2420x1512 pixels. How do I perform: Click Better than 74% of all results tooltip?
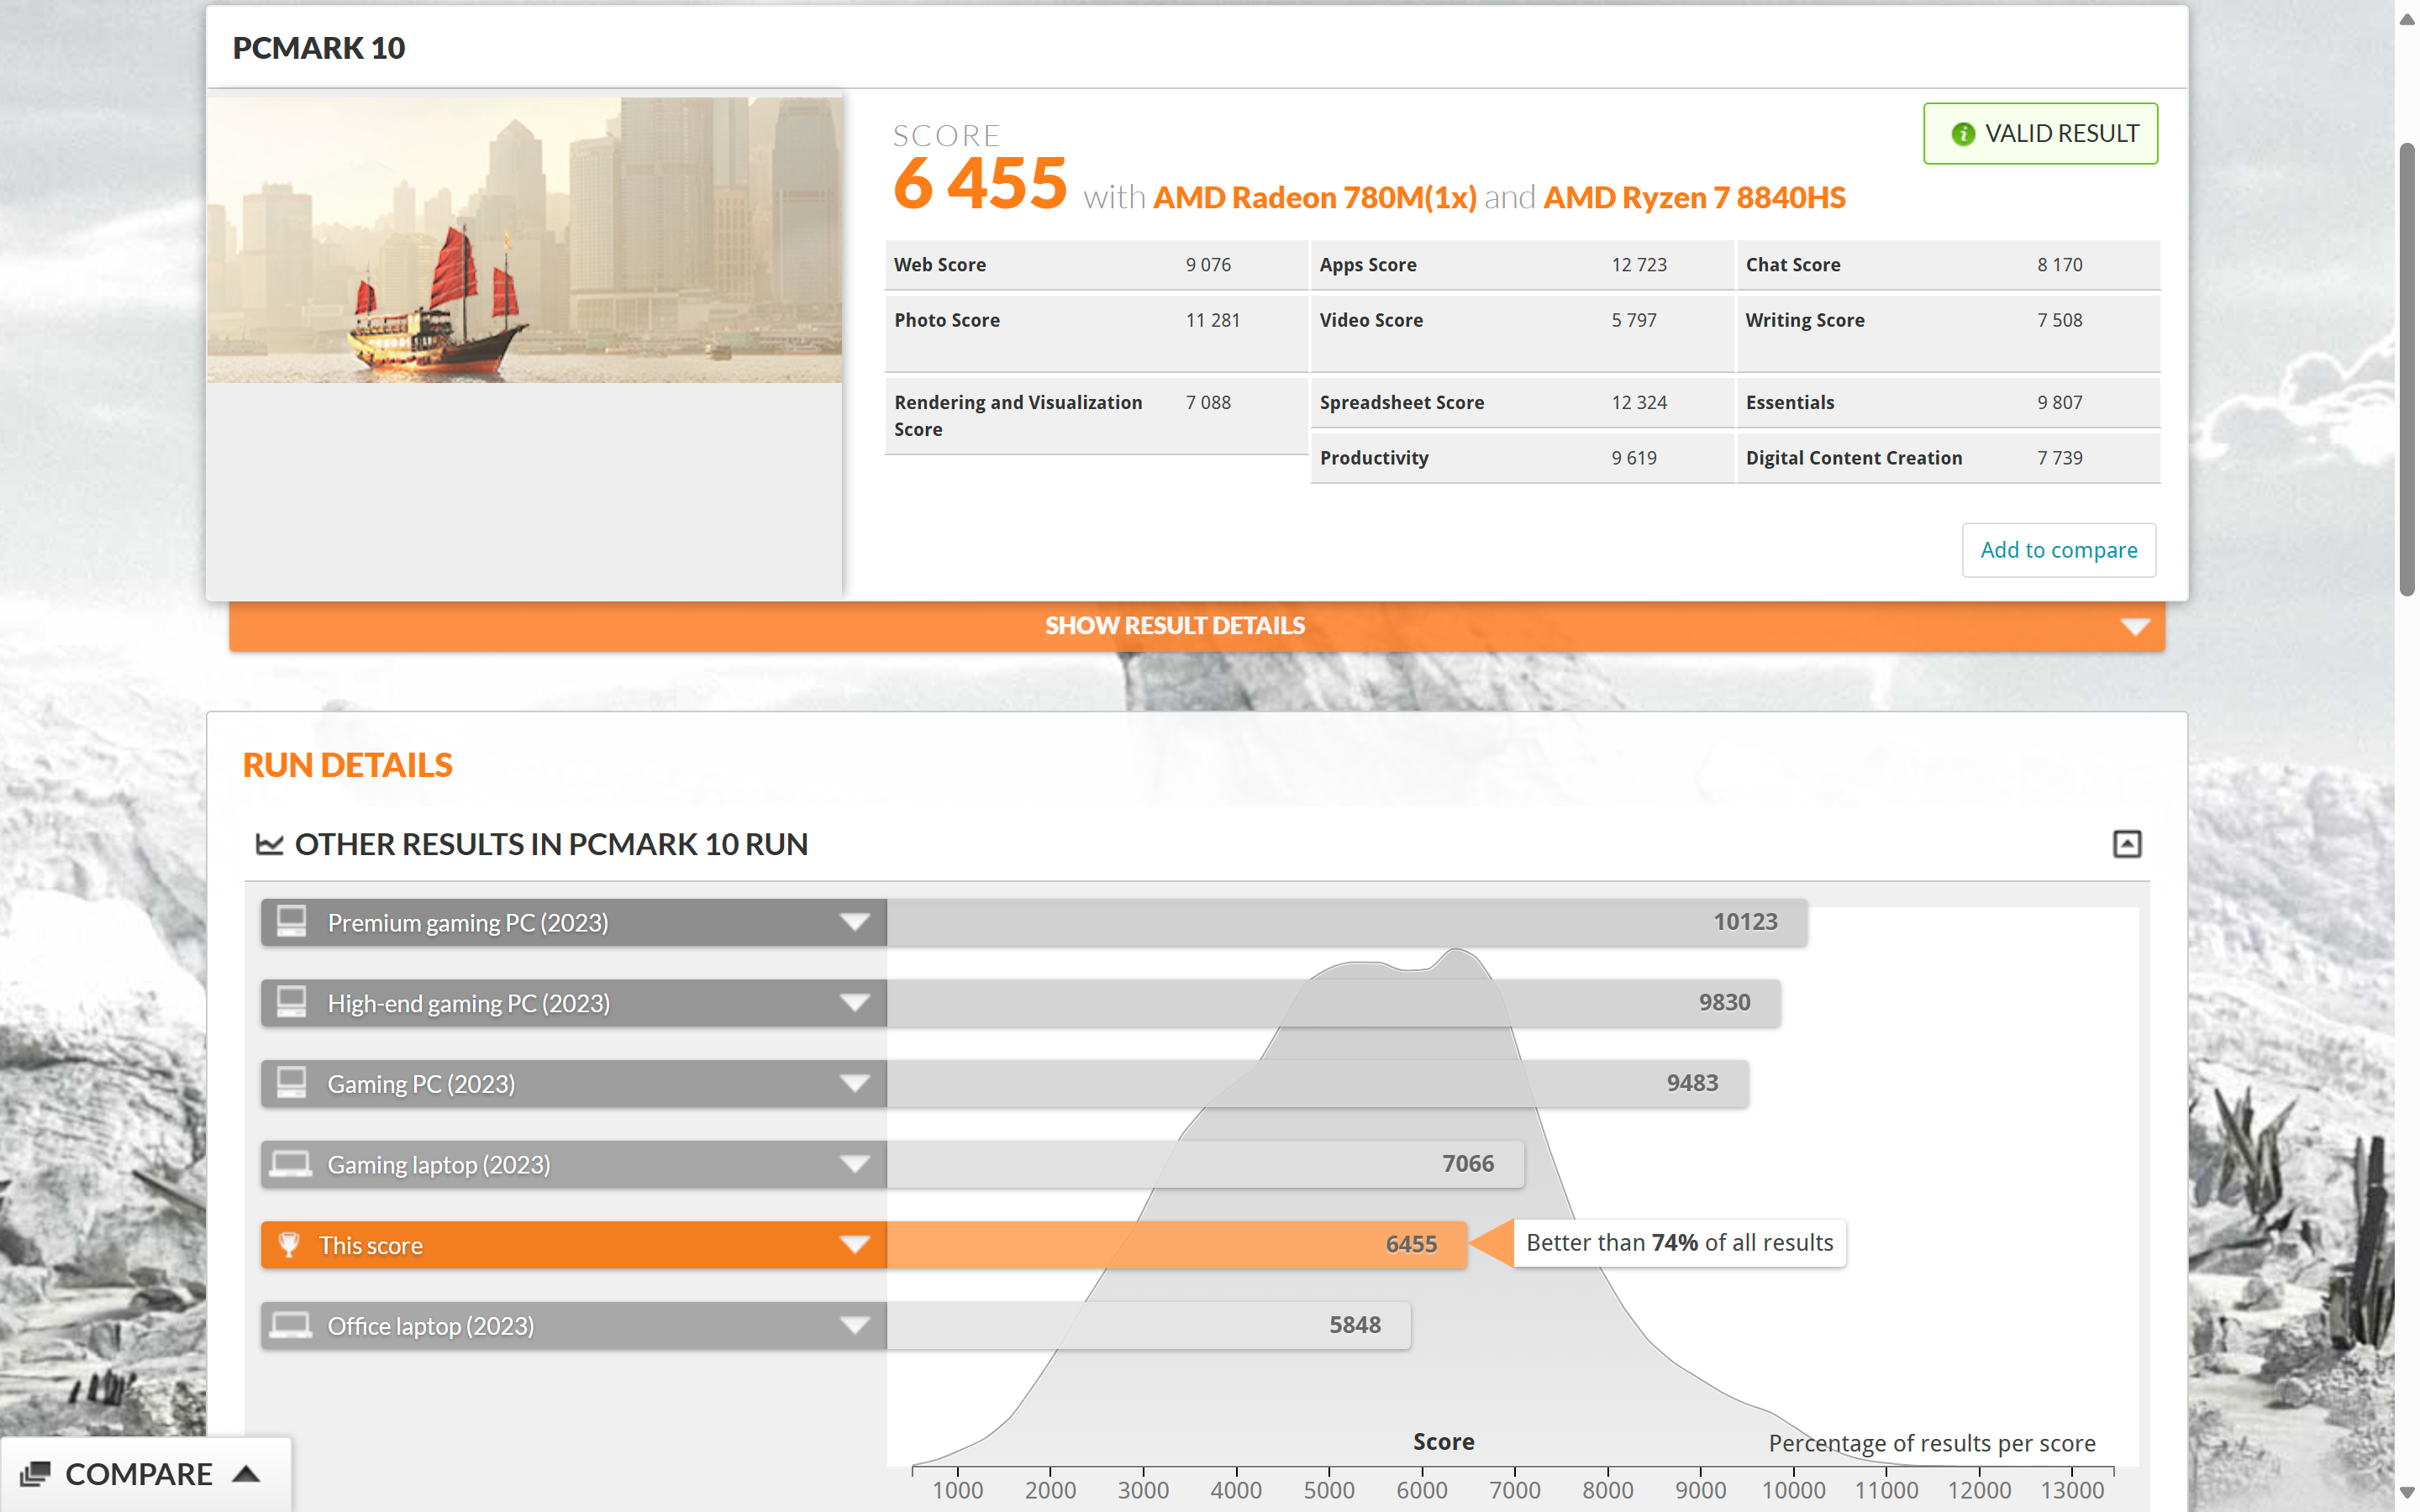tap(1679, 1243)
